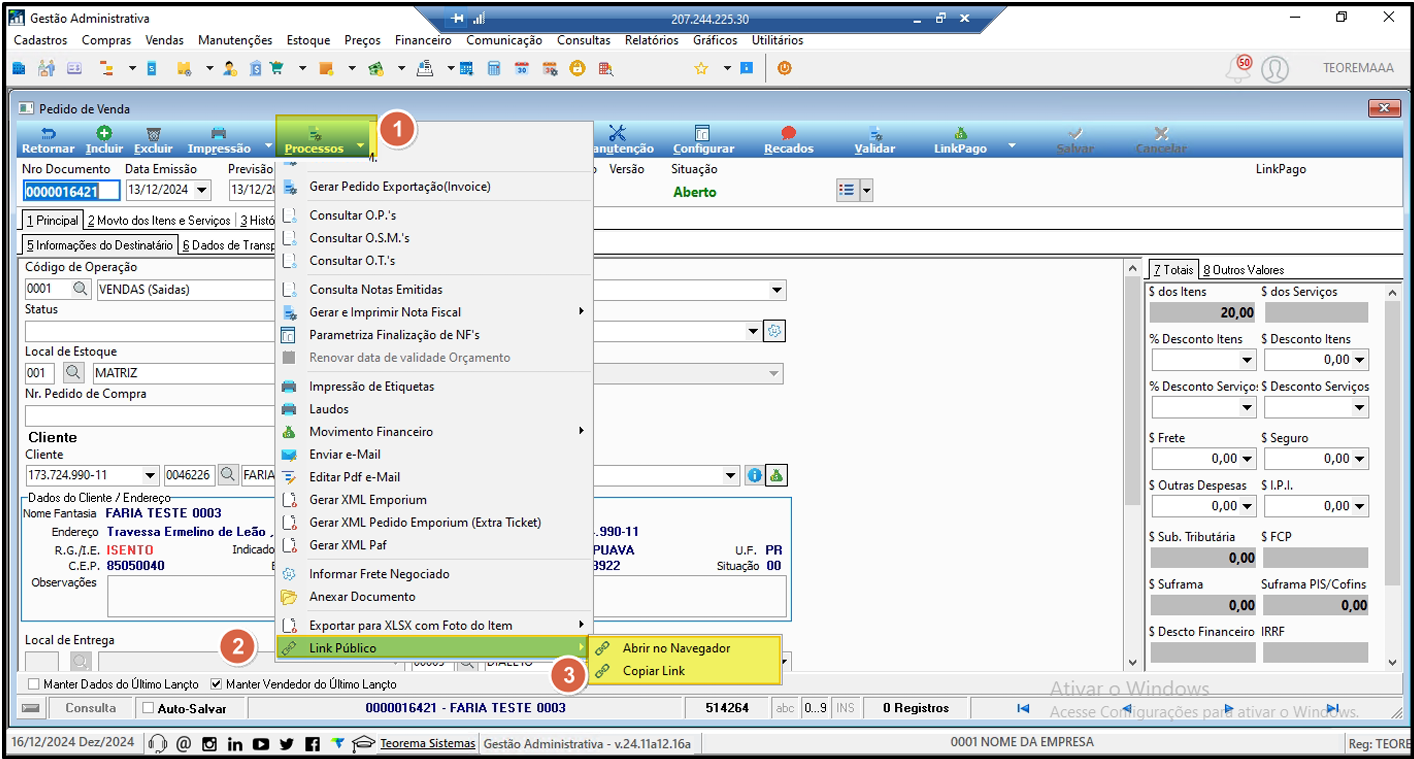Open the $ Seguro value dropdown
The width and height of the screenshot is (1414, 759).
pyautogui.click(x=1359, y=459)
